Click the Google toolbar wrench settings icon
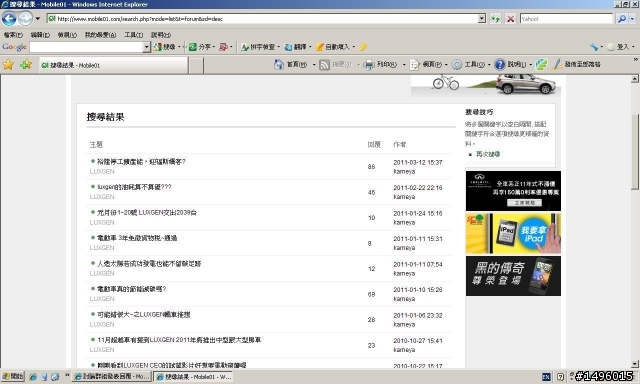 pos(594,47)
